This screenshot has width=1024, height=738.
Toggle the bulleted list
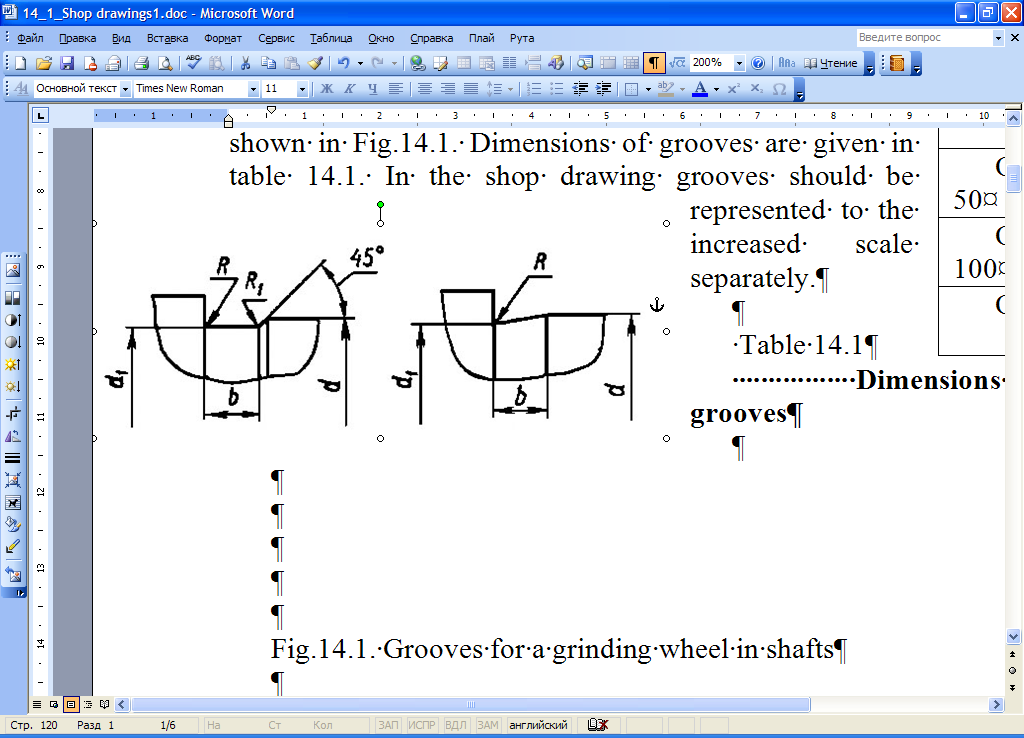556,89
